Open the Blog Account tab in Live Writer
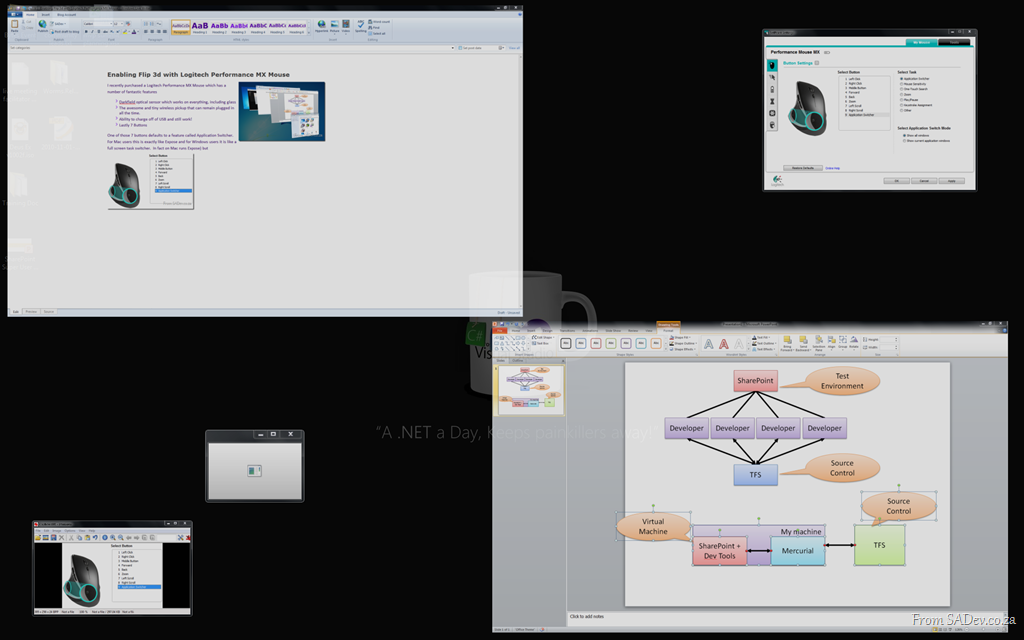 pyautogui.click(x=66, y=14)
